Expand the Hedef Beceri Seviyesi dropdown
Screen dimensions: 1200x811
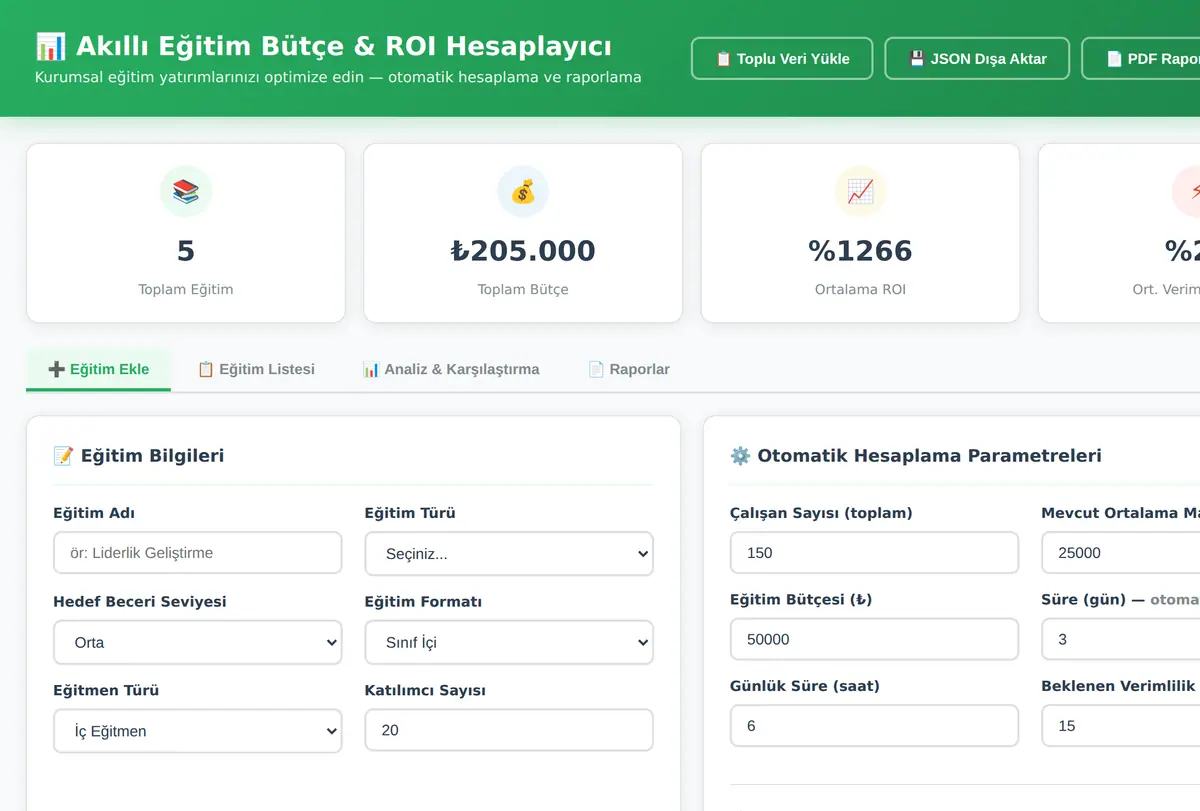[x=197, y=642]
